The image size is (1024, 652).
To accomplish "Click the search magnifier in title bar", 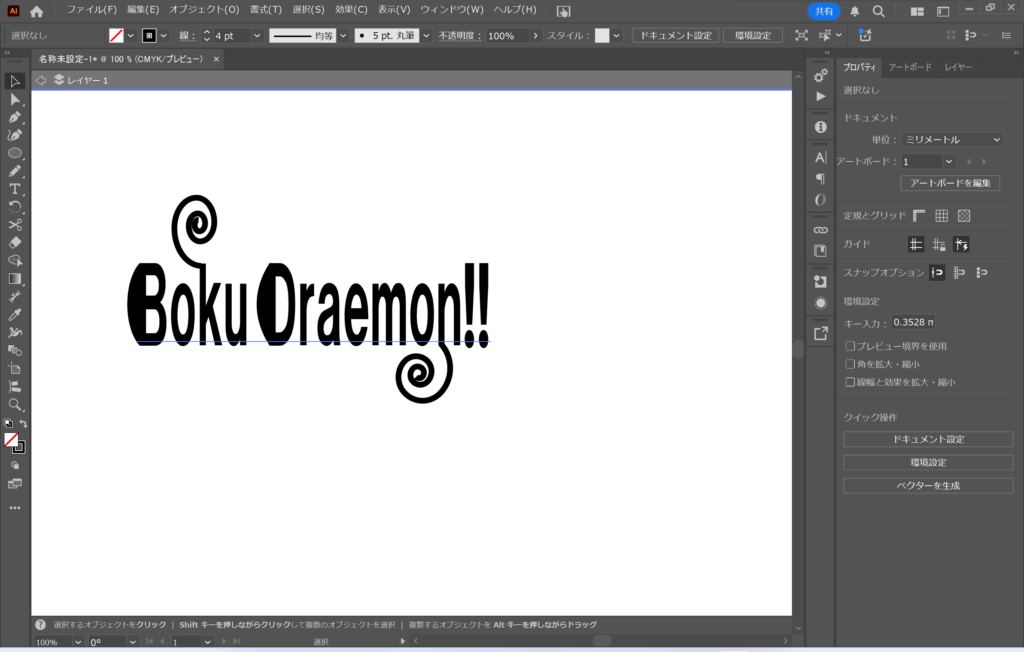I will pos(878,11).
